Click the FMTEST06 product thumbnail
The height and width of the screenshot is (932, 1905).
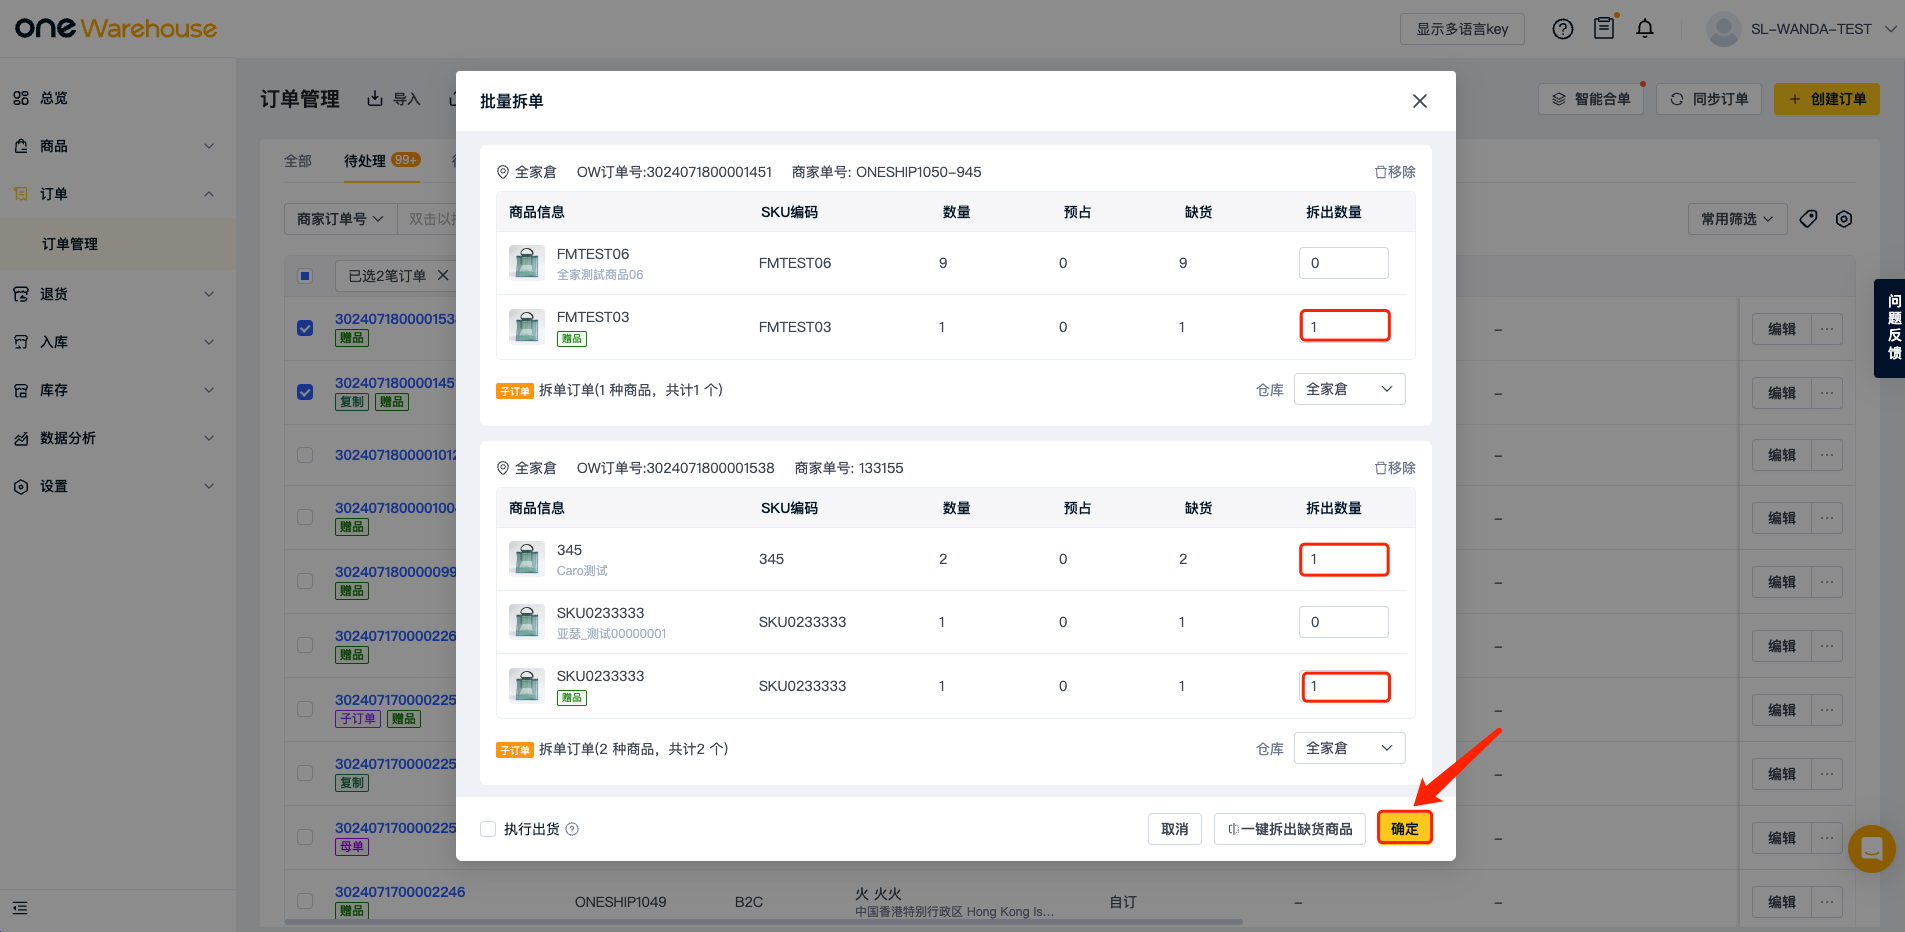pyautogui.click(x=526, y=263)
